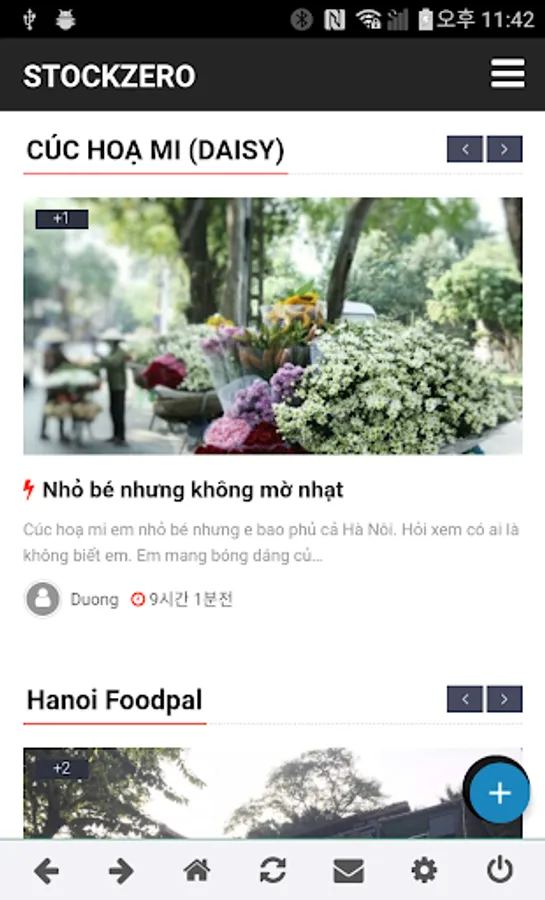View author Duong's profile avatar
545x900 pixels.
[x=42, y=599]
